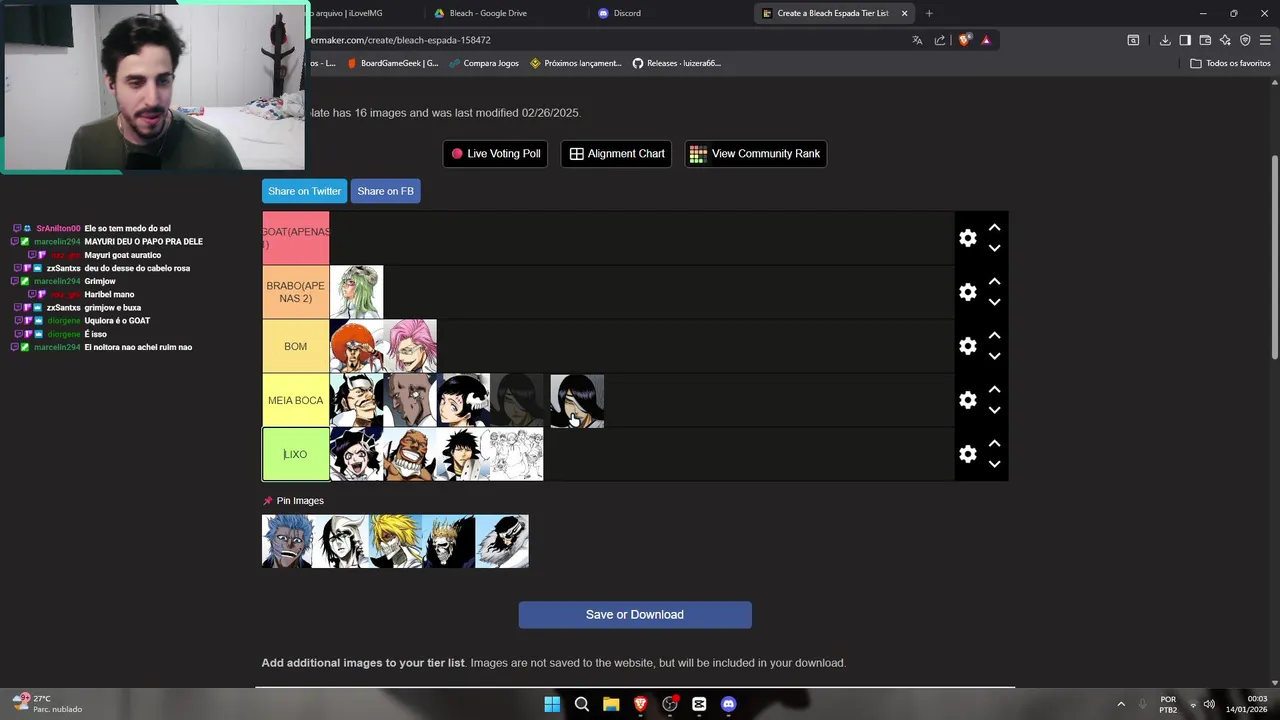
Task: Open a new browser tab
Action: pos(929,13)
